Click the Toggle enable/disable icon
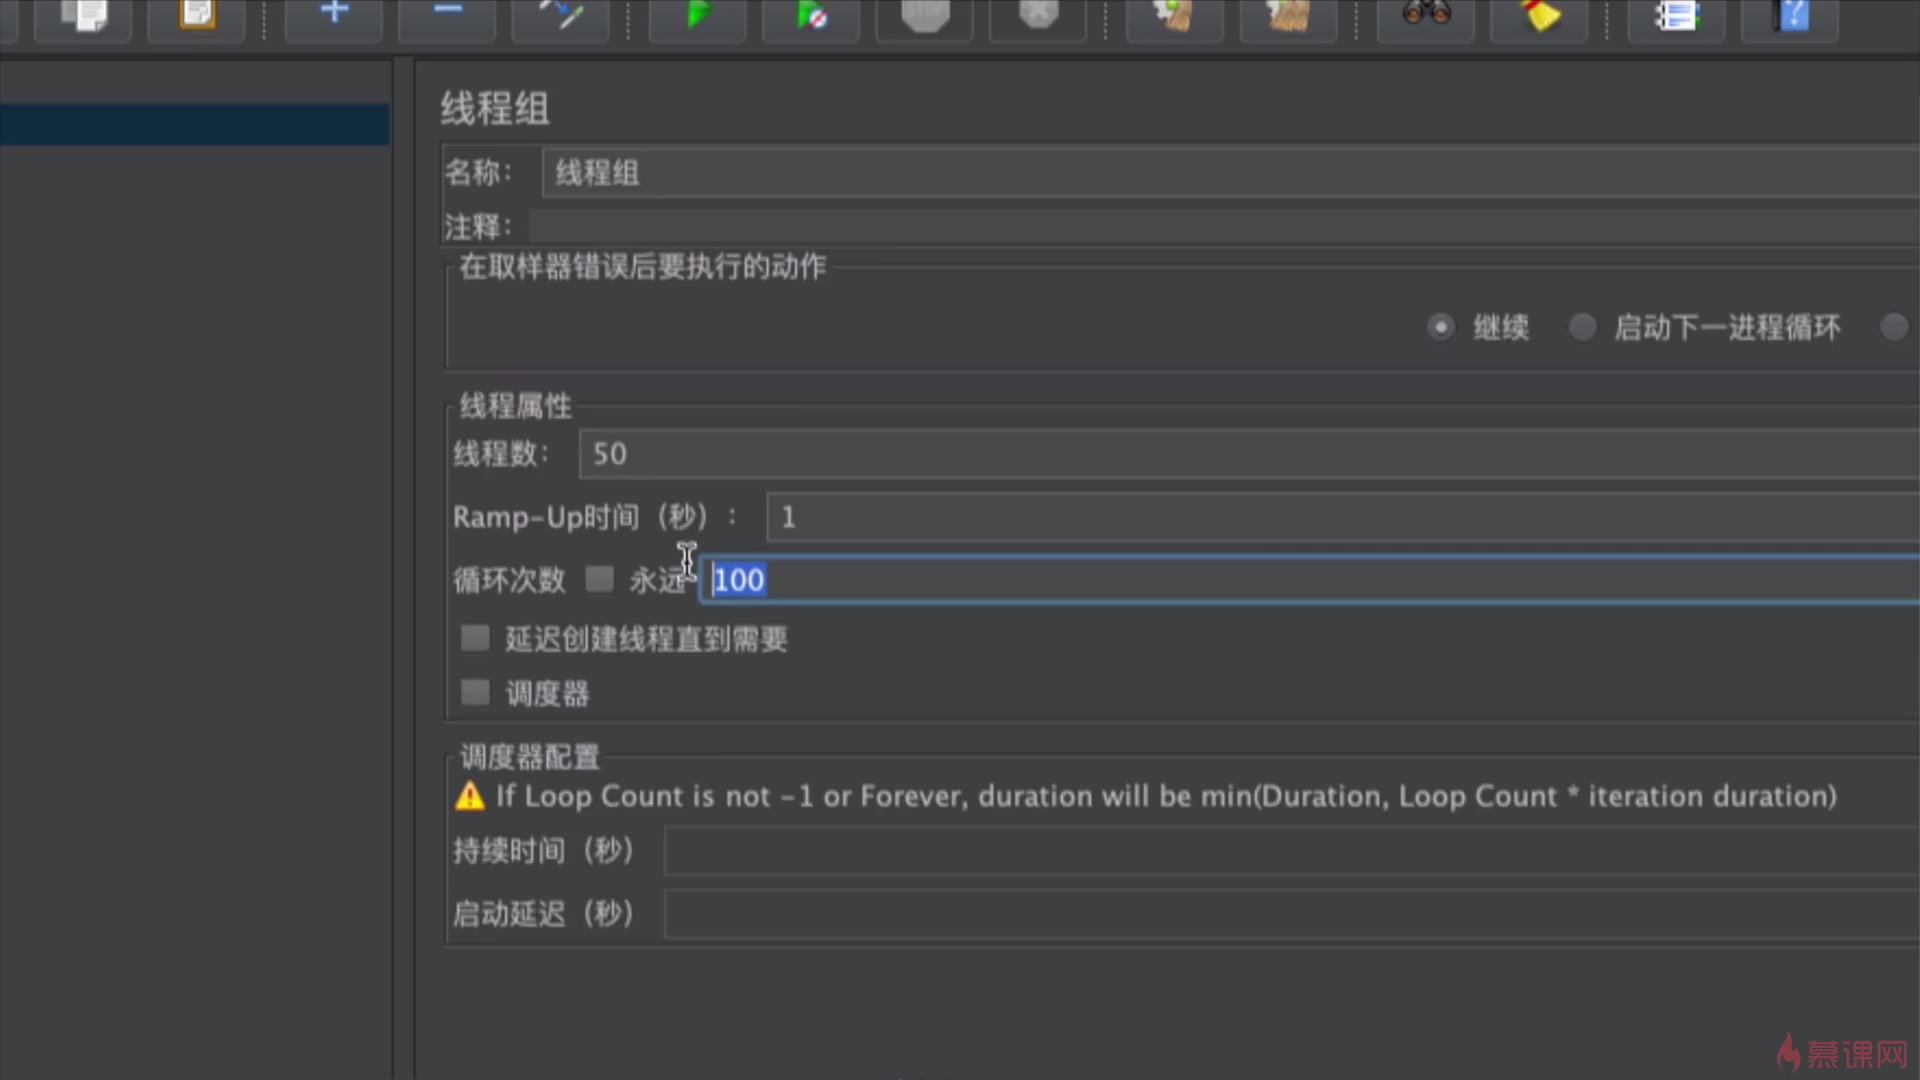This screenshot has height=1080, width=1920. 561,14
